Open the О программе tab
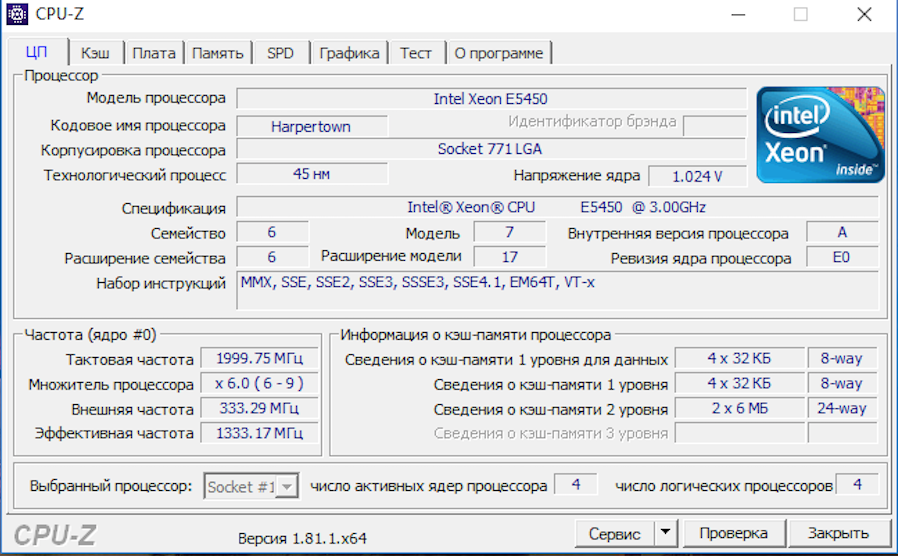 pyautogui.click(x=498, y=53)
